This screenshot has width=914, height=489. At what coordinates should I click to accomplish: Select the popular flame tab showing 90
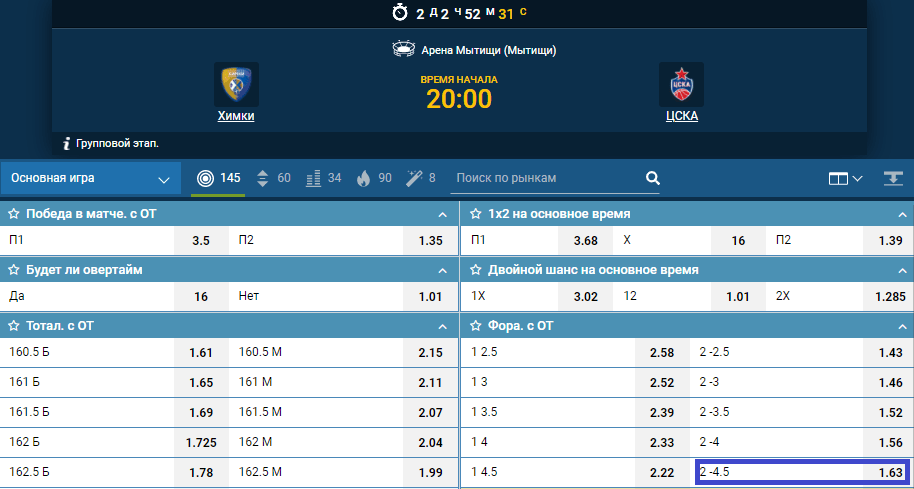click(374, 178)
